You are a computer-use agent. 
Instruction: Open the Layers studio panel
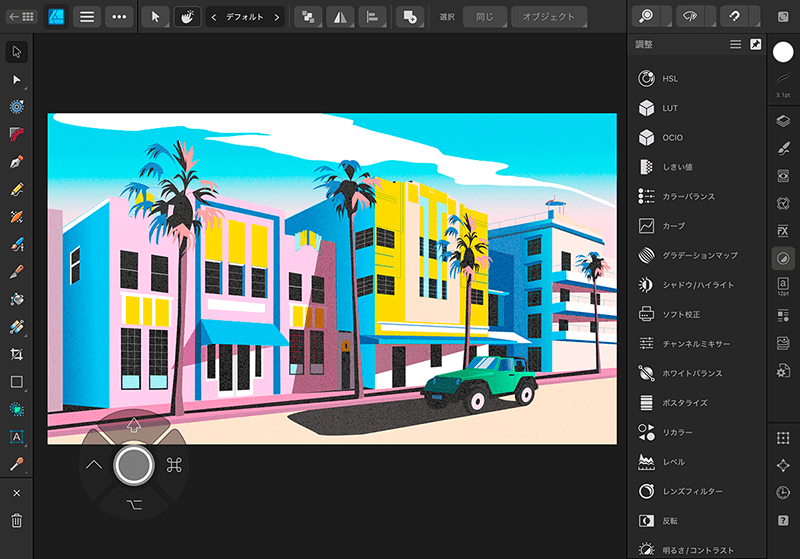(x=783, y=121)
